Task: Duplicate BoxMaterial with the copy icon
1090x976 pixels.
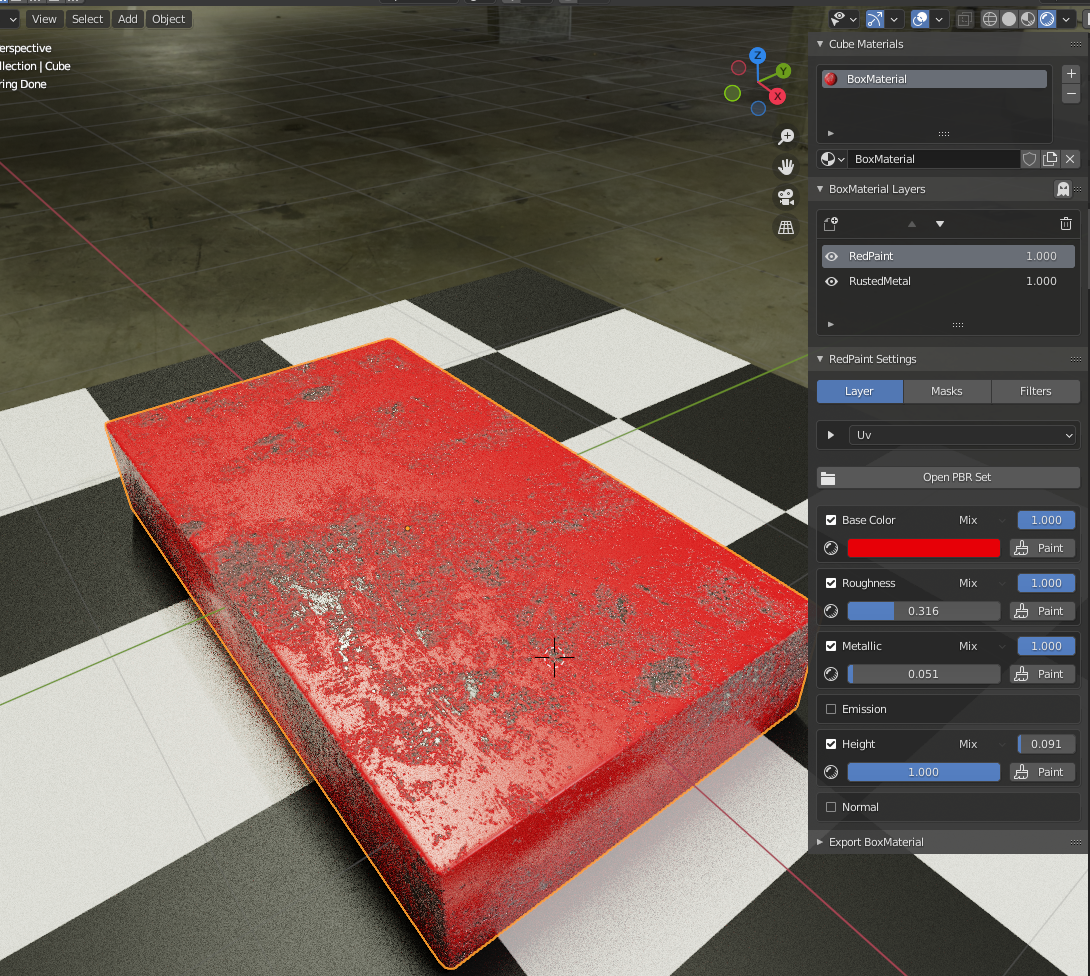Action: pyautogui.click(x=1050, y=159)
